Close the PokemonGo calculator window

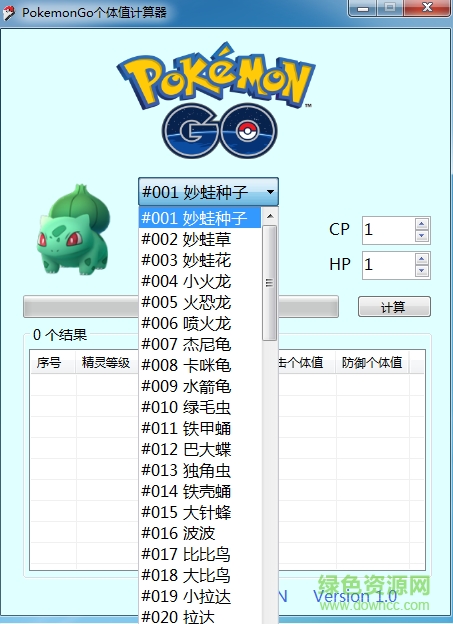pyautogui.click(x=427, y=8)
